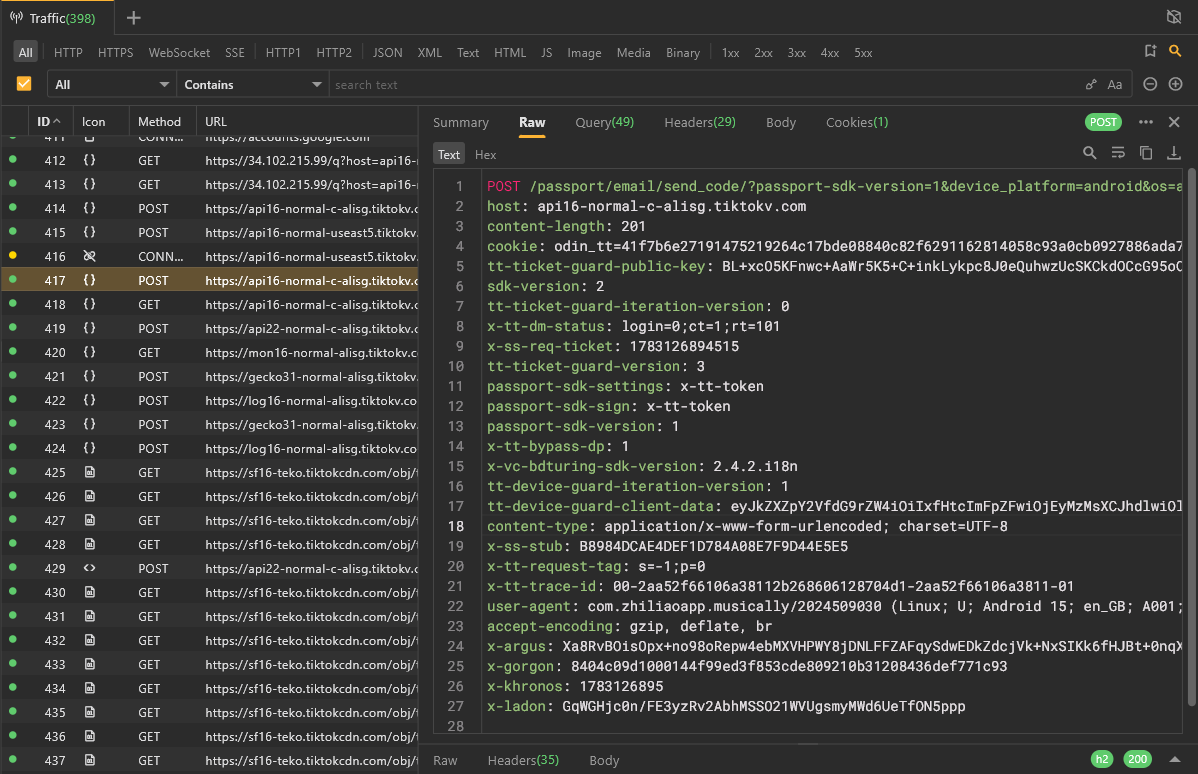Sort by the ID column header
This screenshot has width=1198, height=774.
[49, 121]
